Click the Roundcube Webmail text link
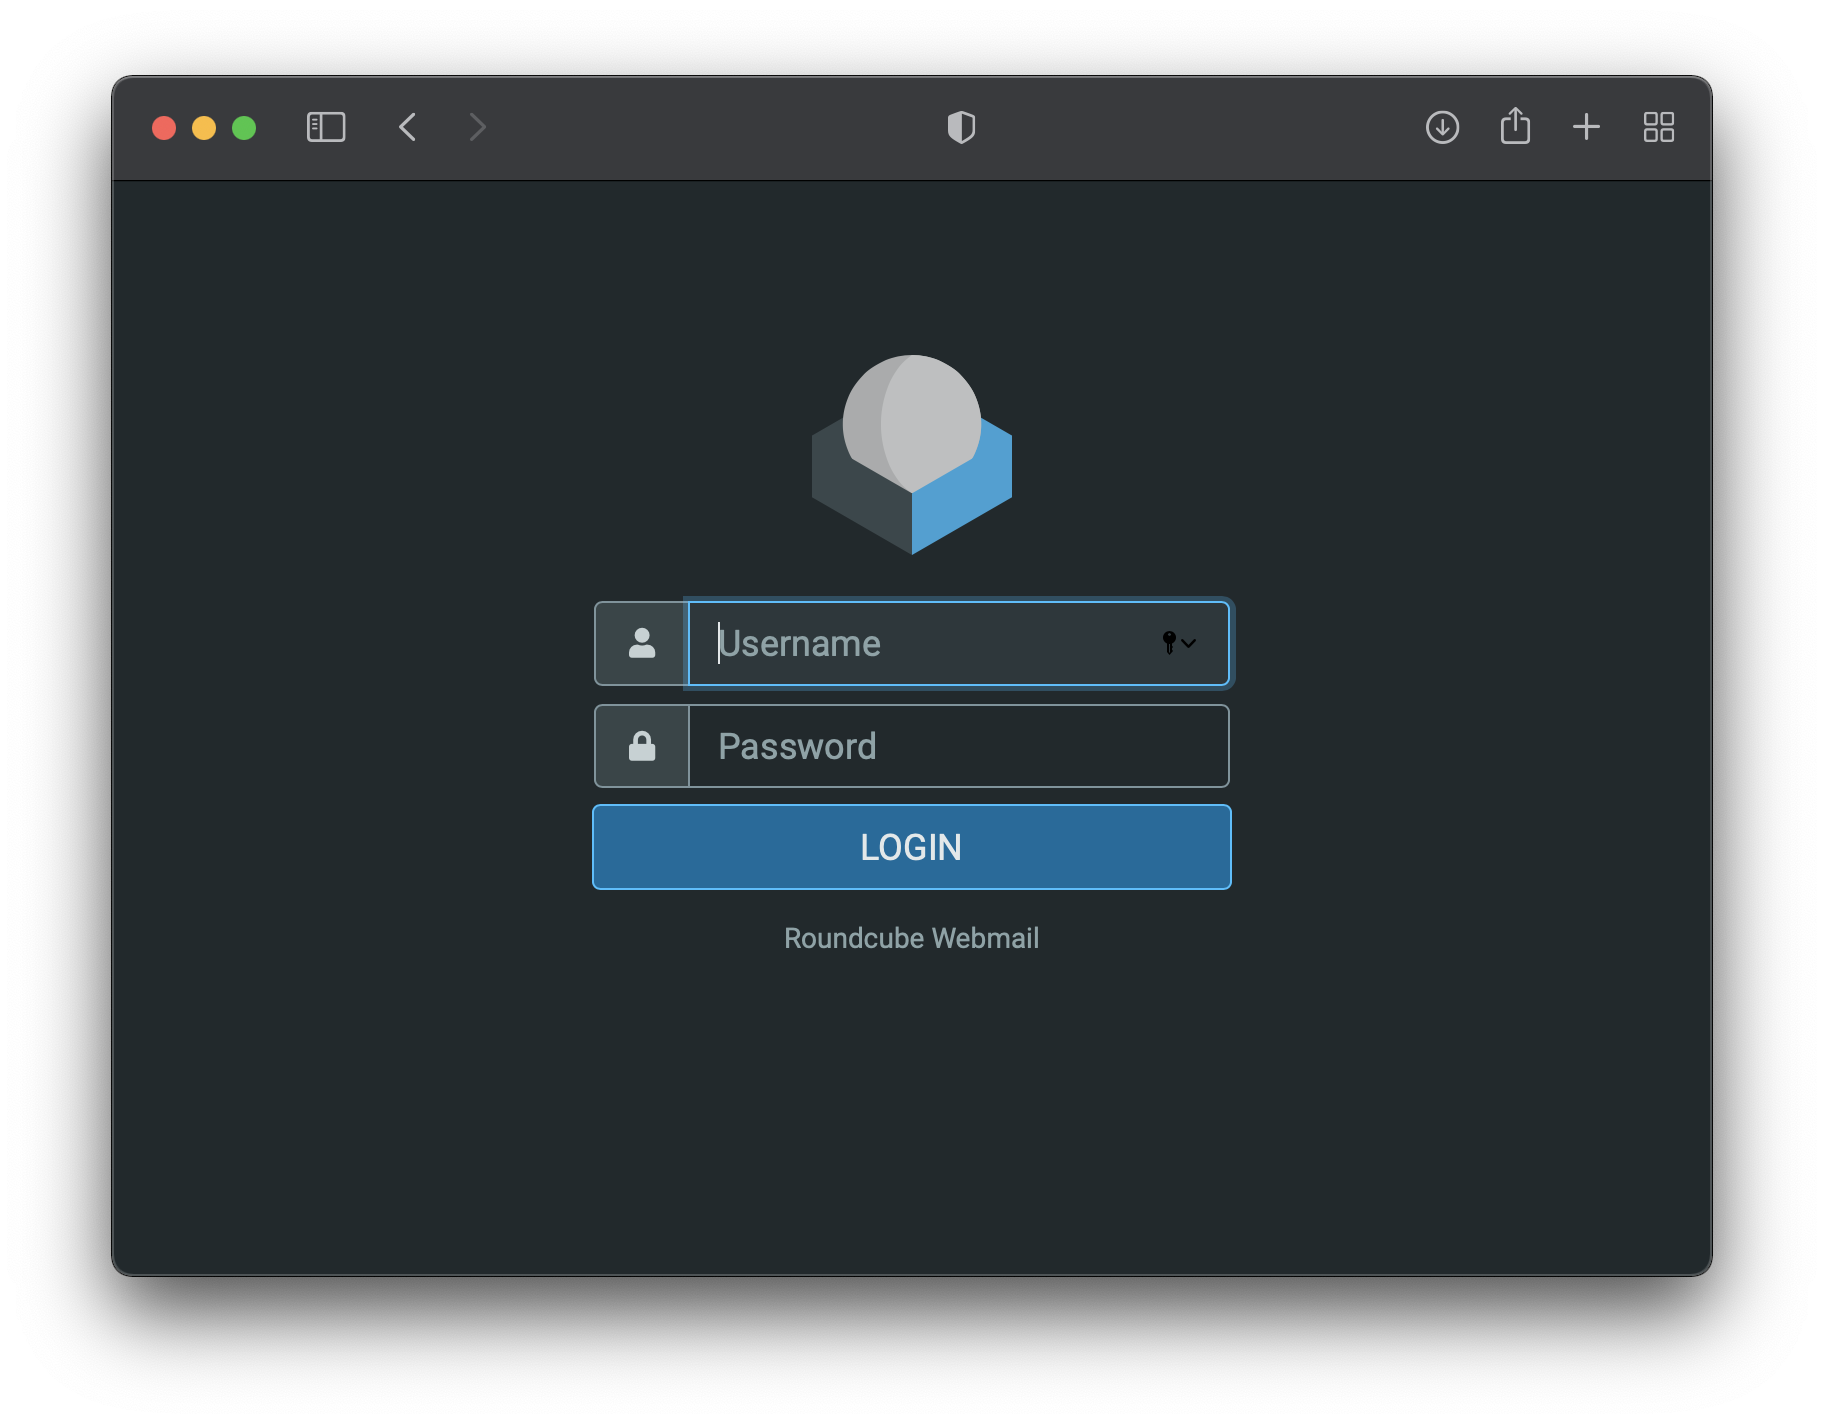This screenshot has height=1424, width=1824. click(x=911, y=938)
